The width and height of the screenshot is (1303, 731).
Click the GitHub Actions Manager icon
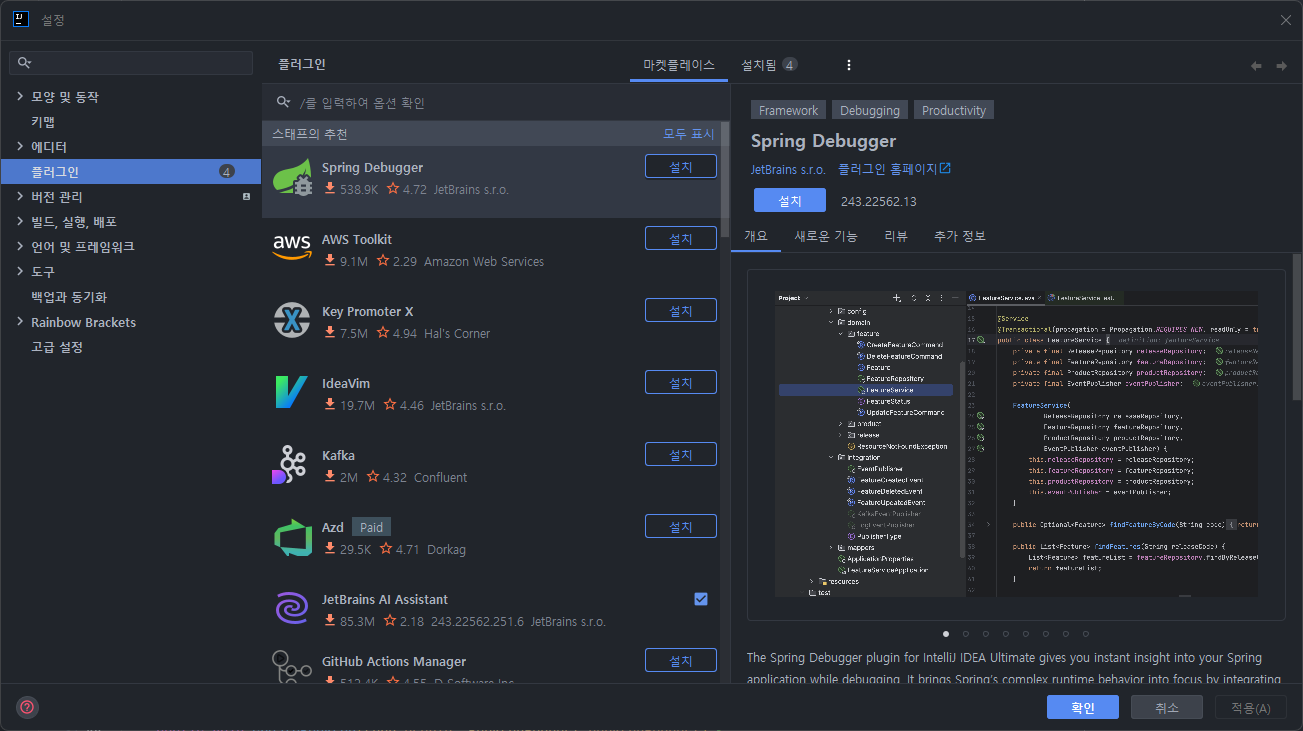pyautogui.click(x=292, y=668)
